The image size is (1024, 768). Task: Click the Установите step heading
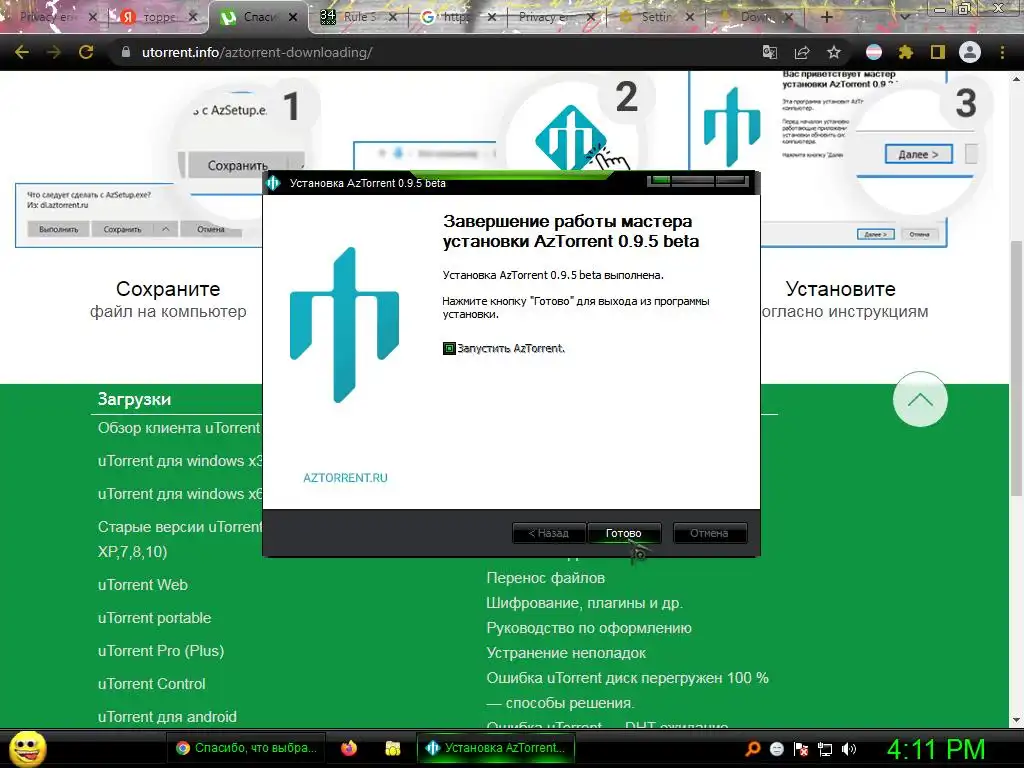(840, 289)
